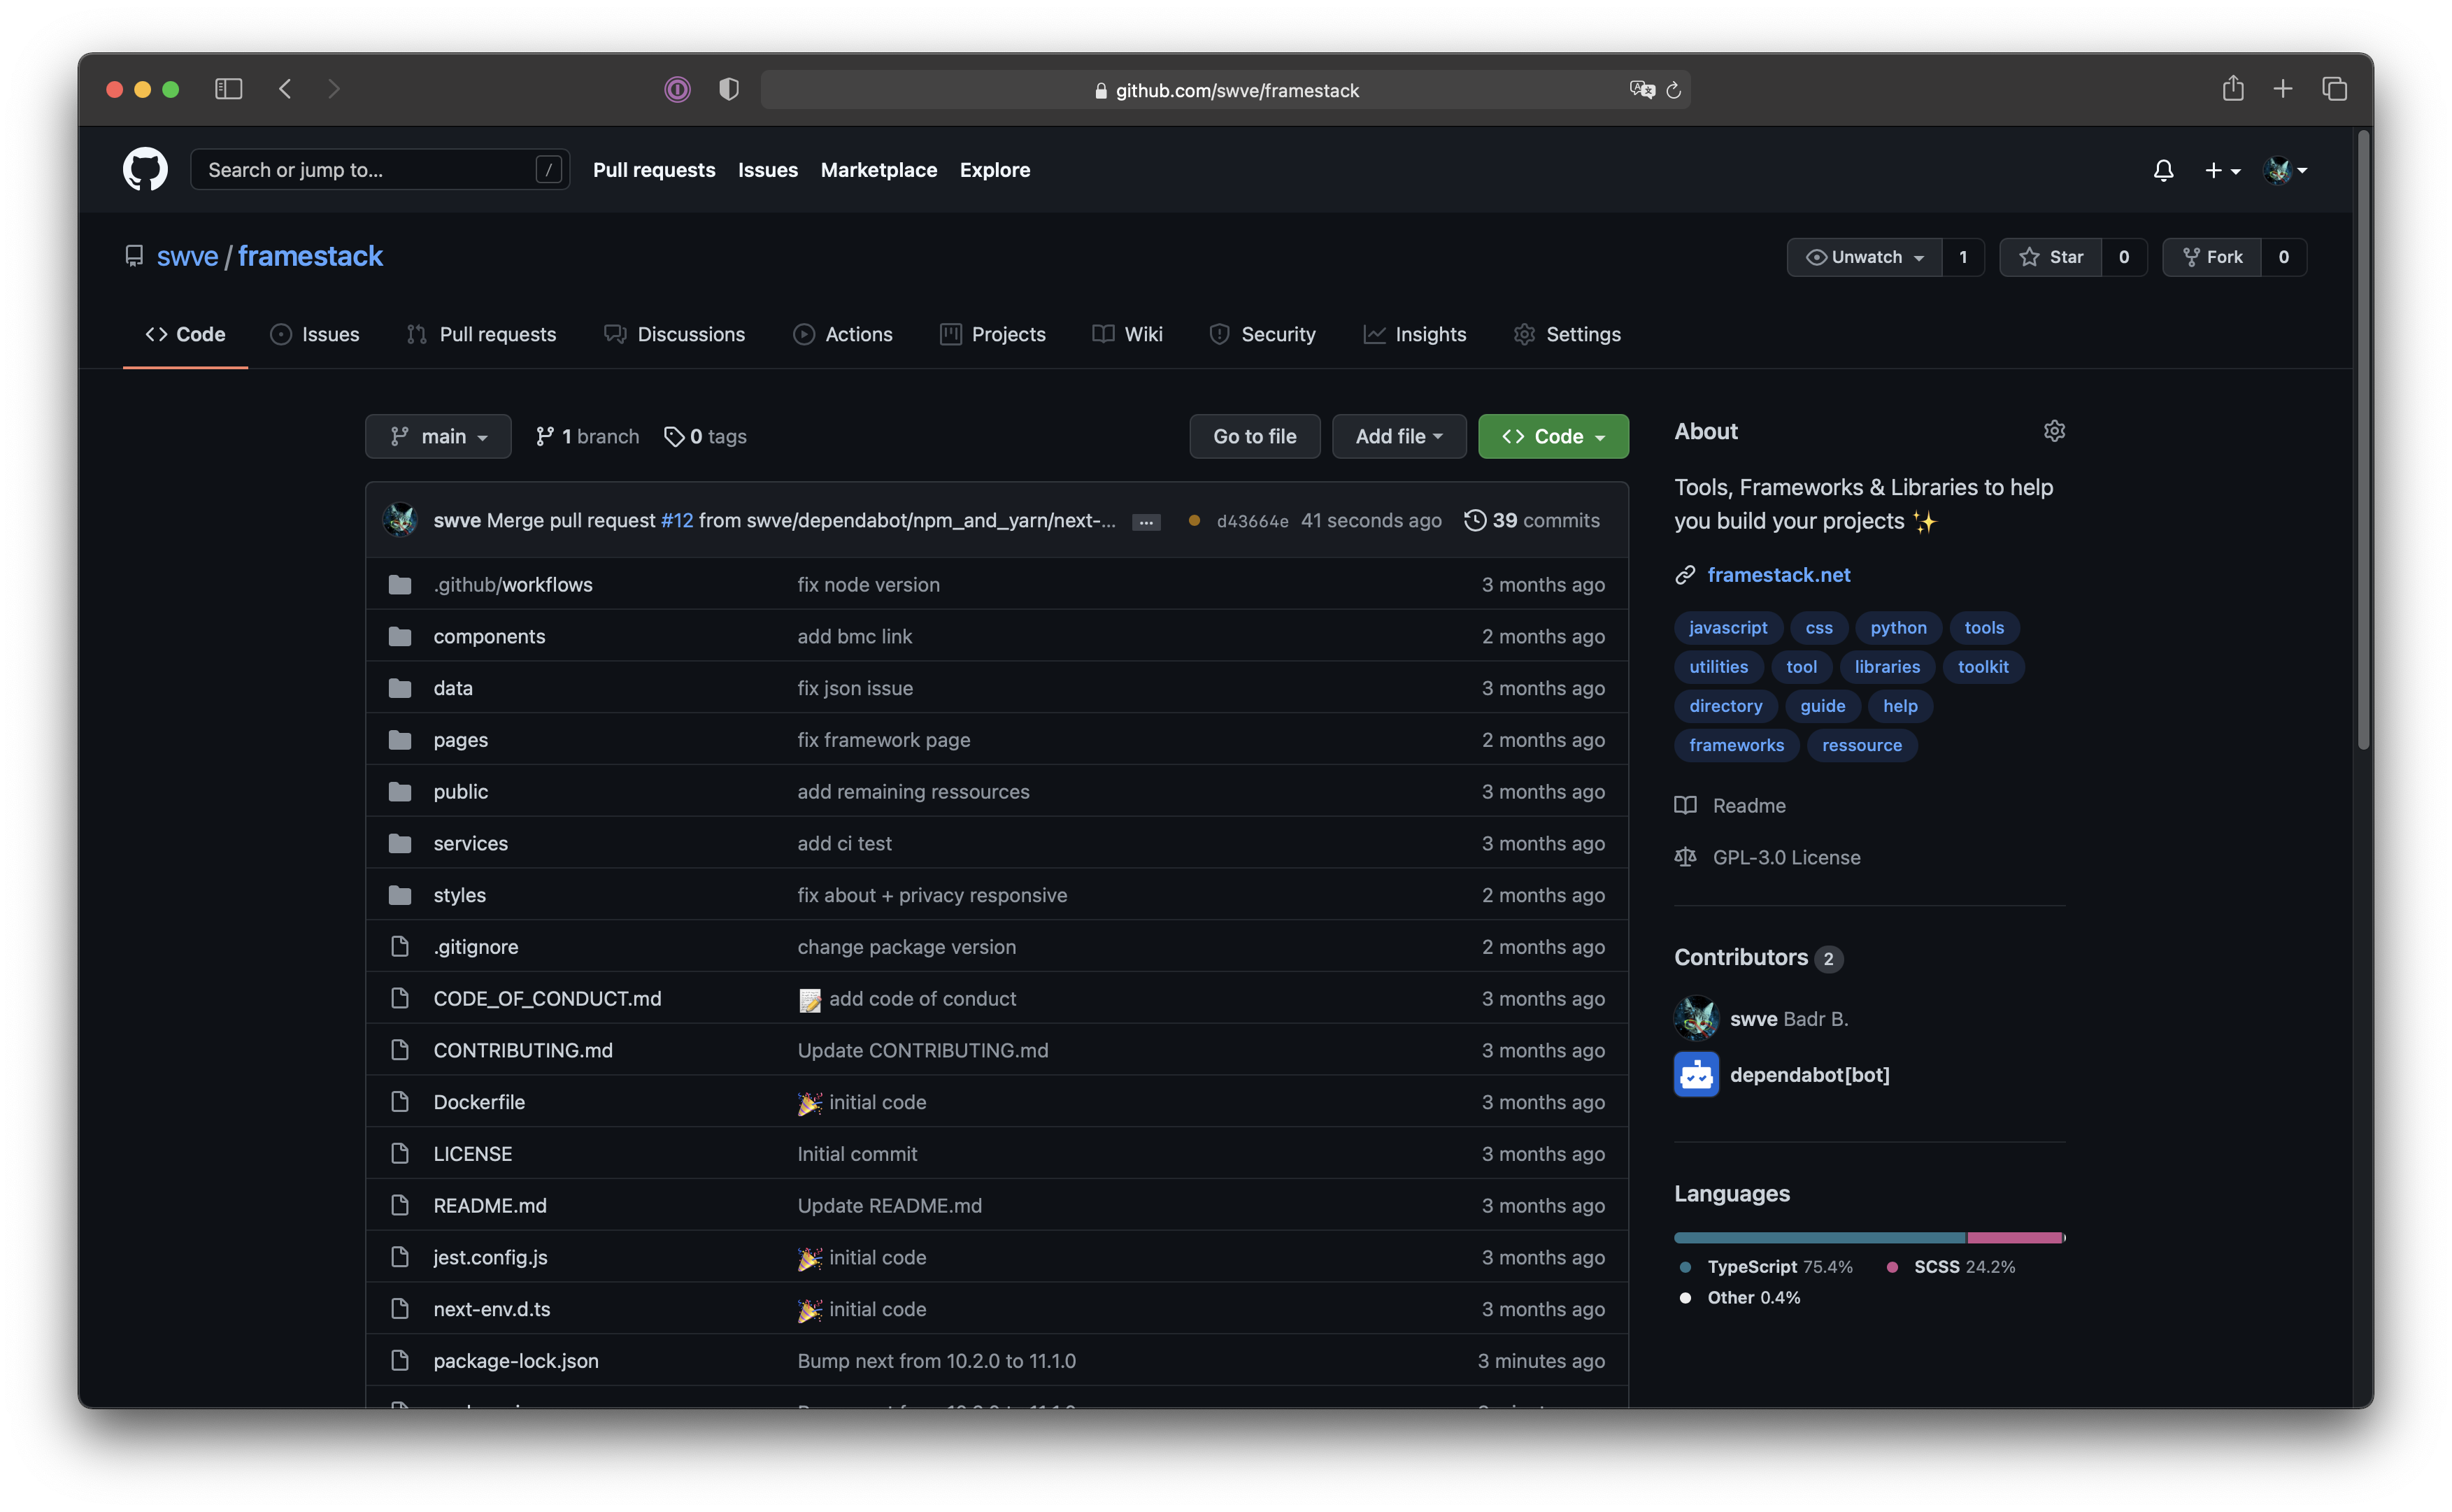Open Safari sidebar toggle icon

click(x=228, y=89)
